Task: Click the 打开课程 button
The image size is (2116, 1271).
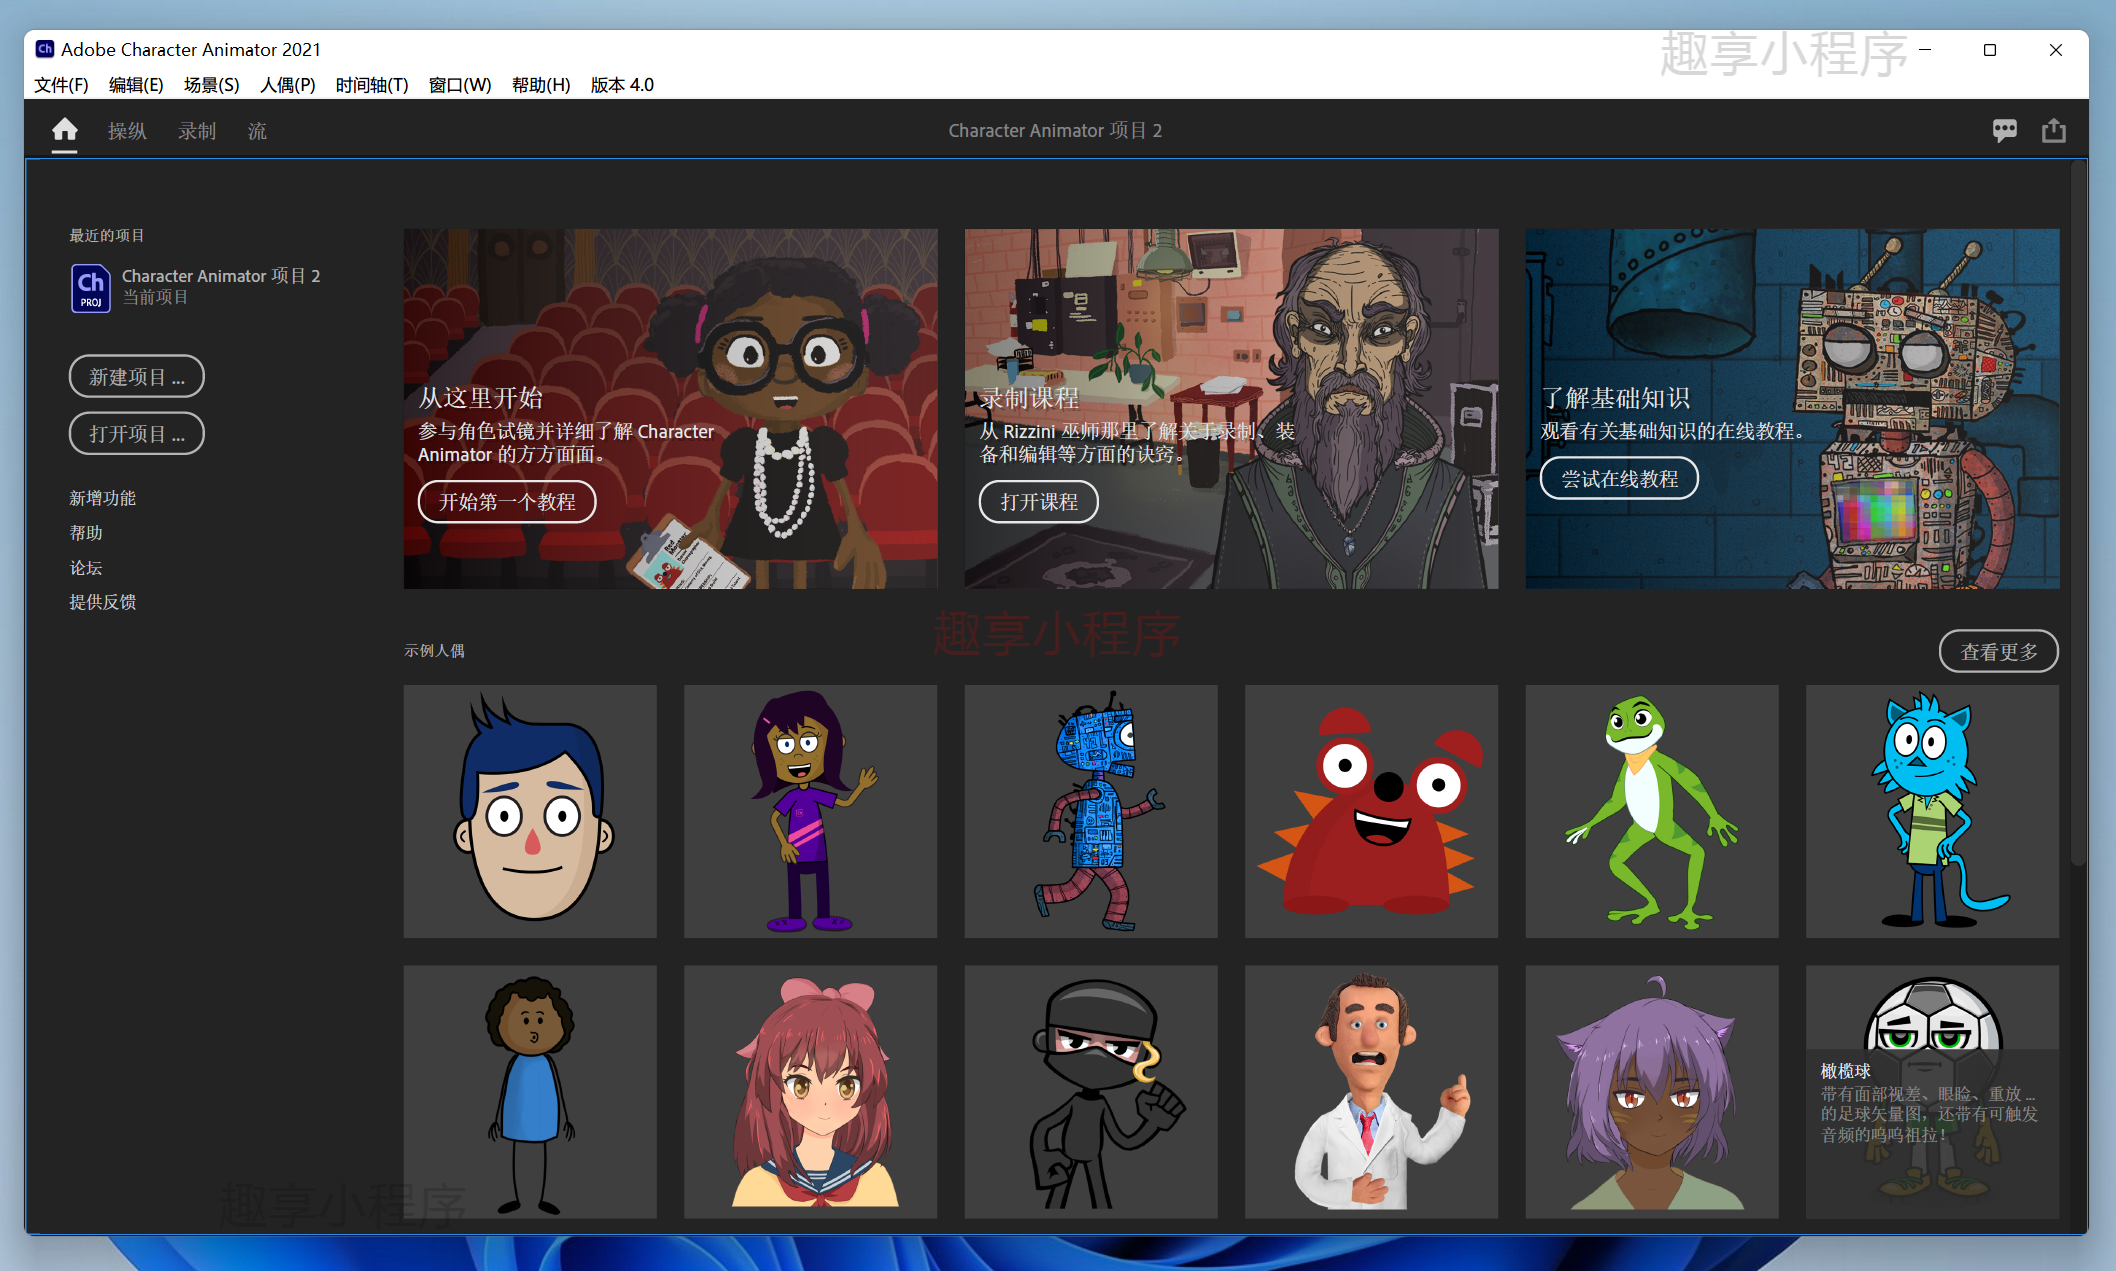Action: (x=1039, y=501)
